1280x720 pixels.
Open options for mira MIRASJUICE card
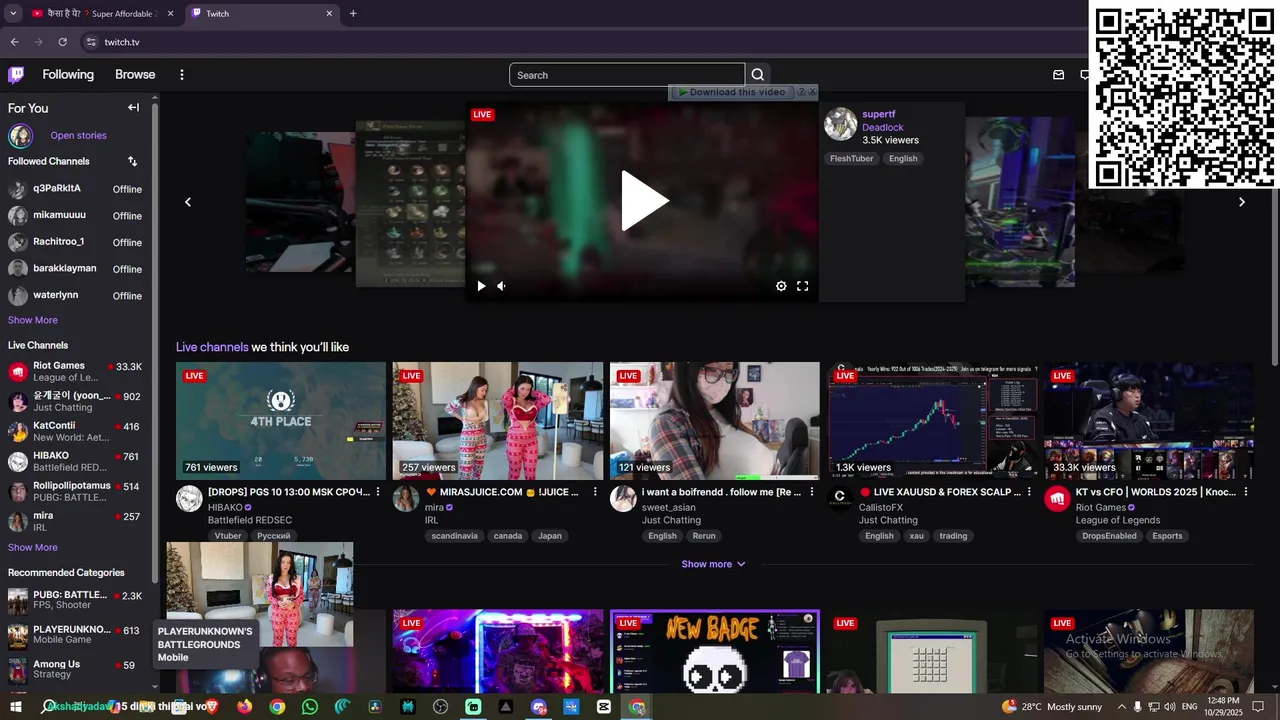[595, 492]
